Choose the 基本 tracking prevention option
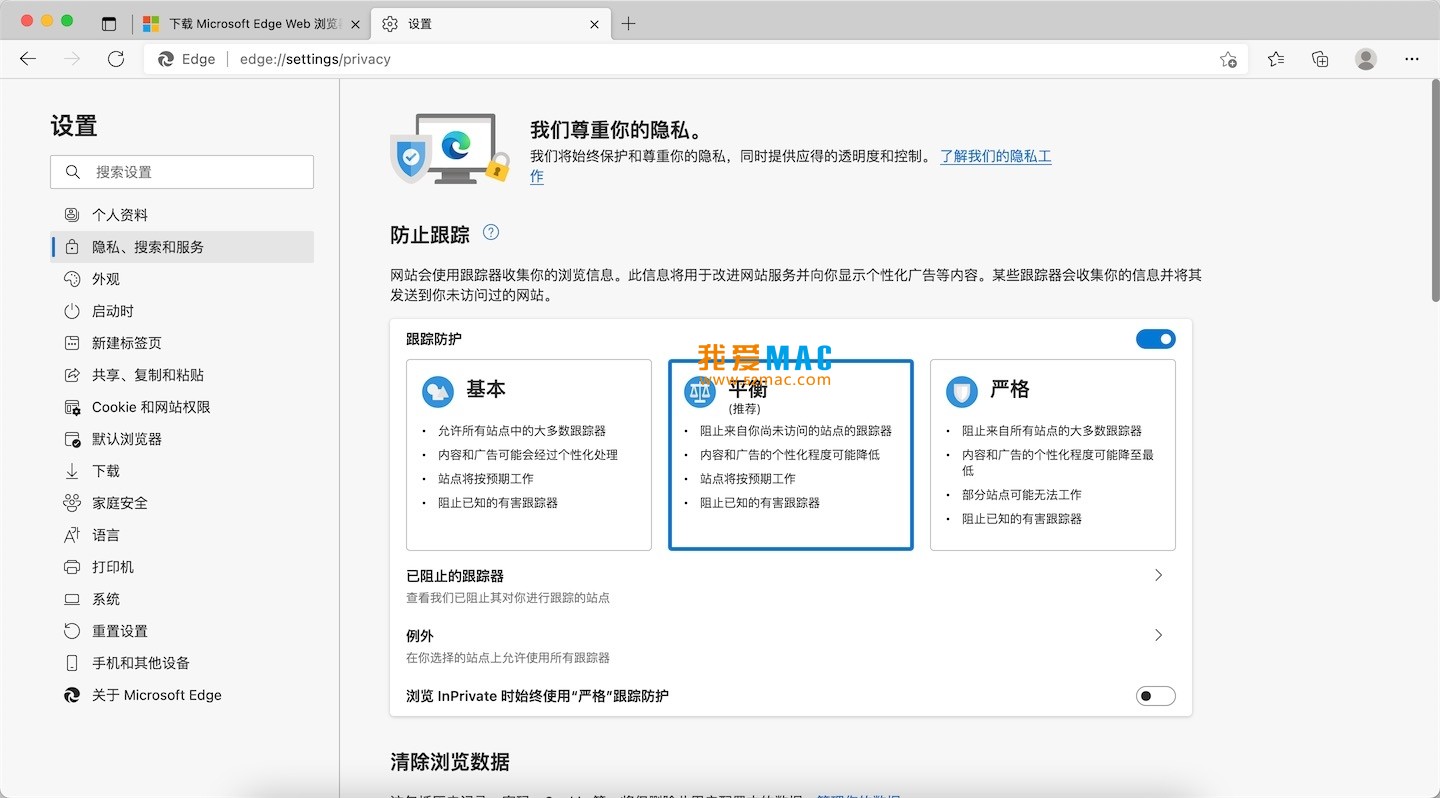Screen dimensions: 1440x798 pyautogui.click(x=528, y=455)
